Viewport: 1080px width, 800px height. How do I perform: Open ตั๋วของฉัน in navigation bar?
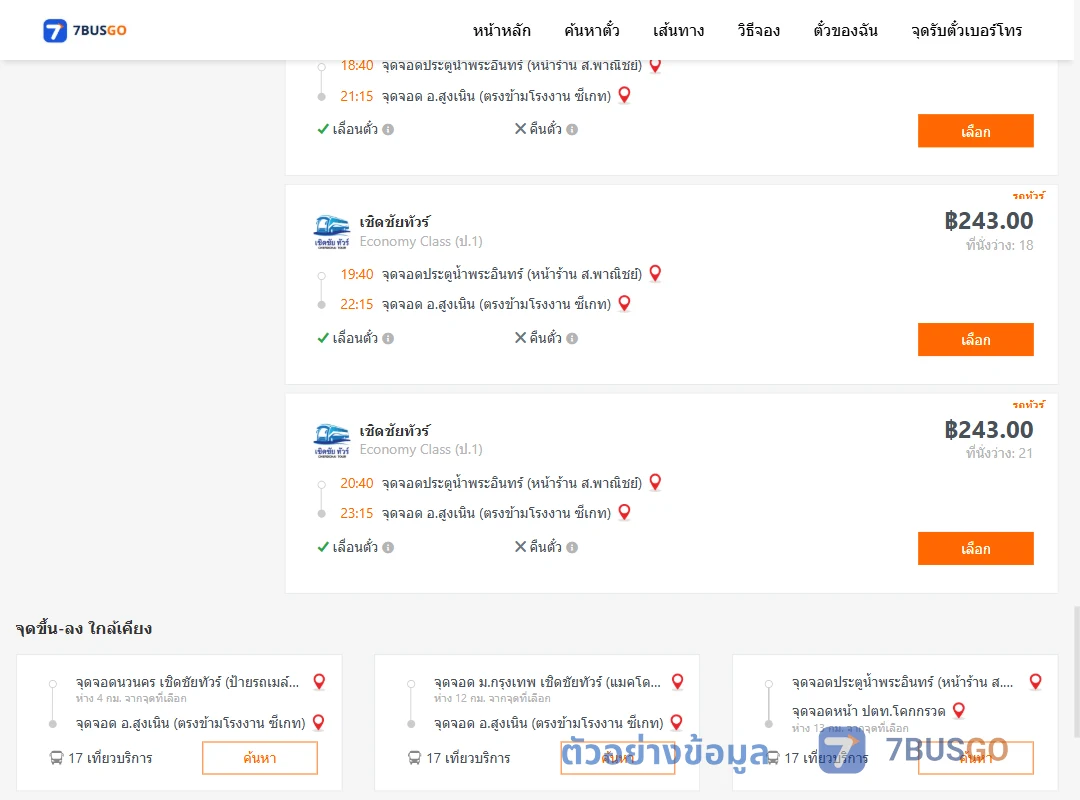point(845,30)
